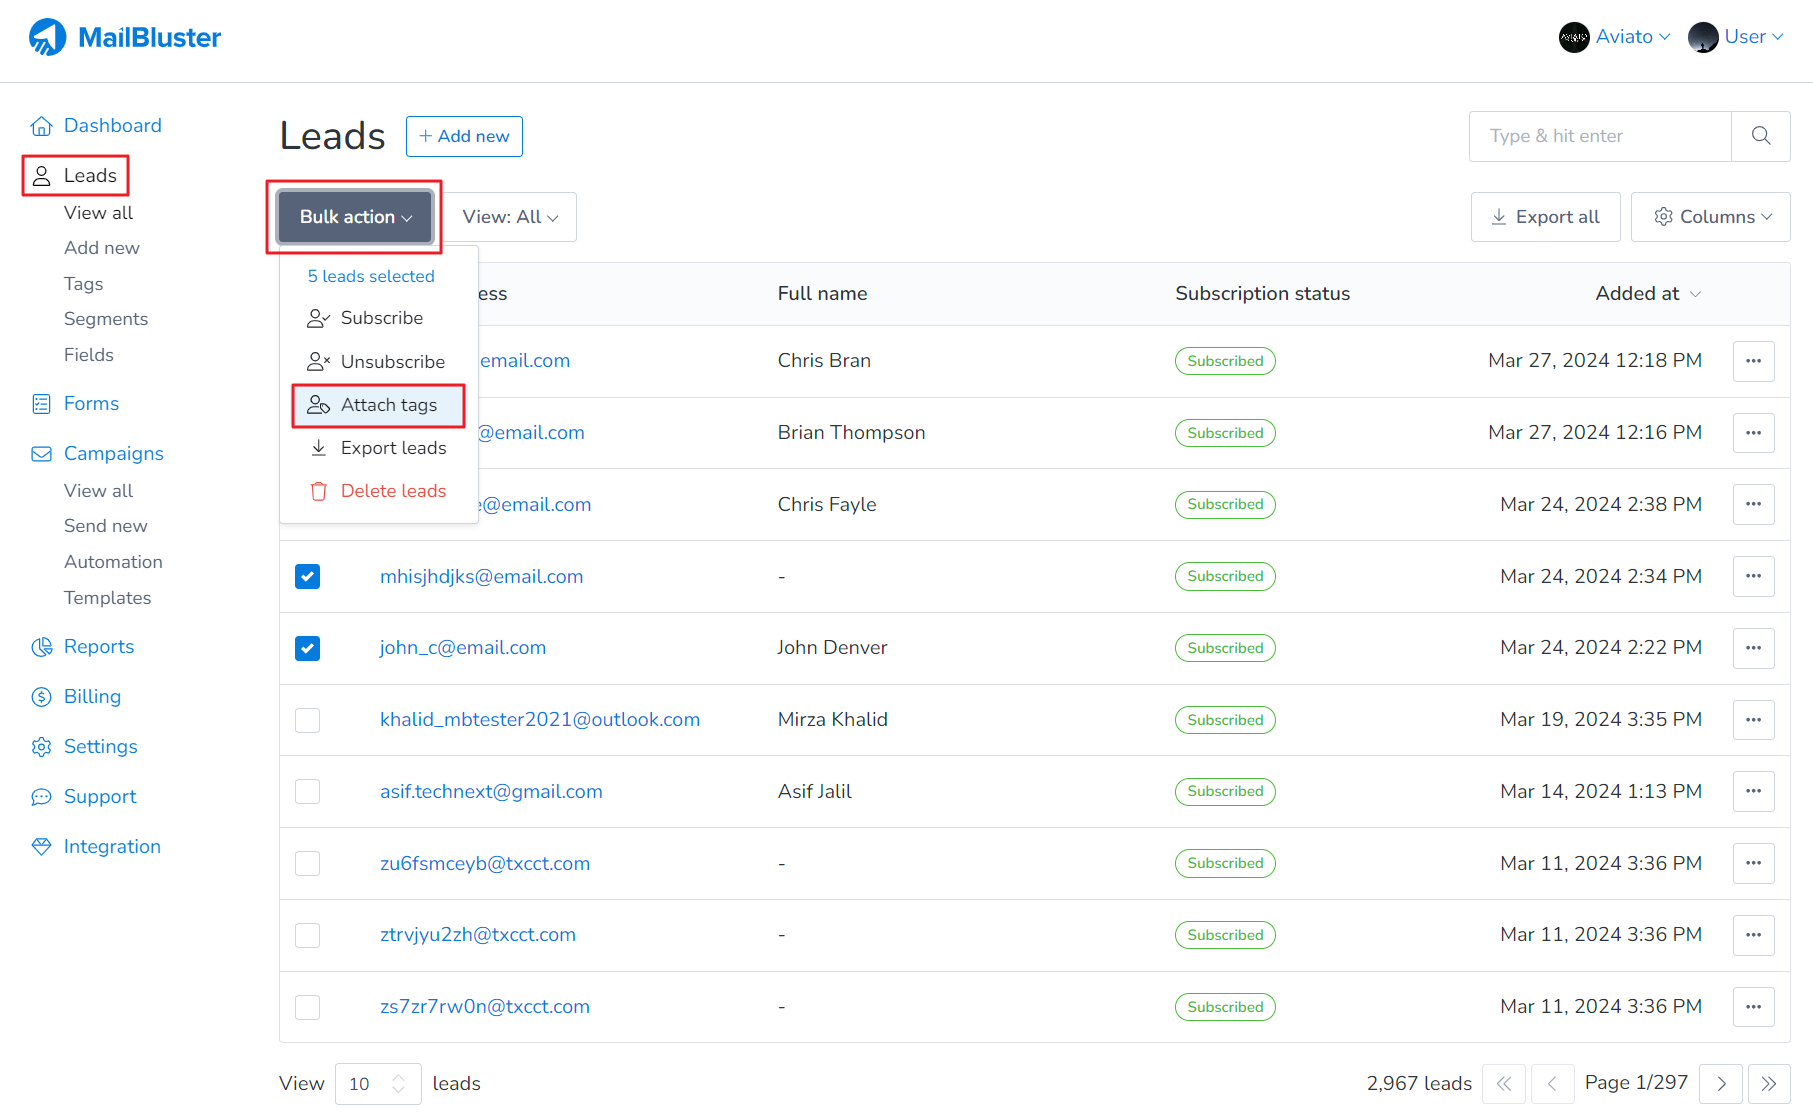Screen dimensions: 1813x1119
Task: Select the khalid_mbtester2021@outlook.com checkbox
Action: tap(308, 720)
